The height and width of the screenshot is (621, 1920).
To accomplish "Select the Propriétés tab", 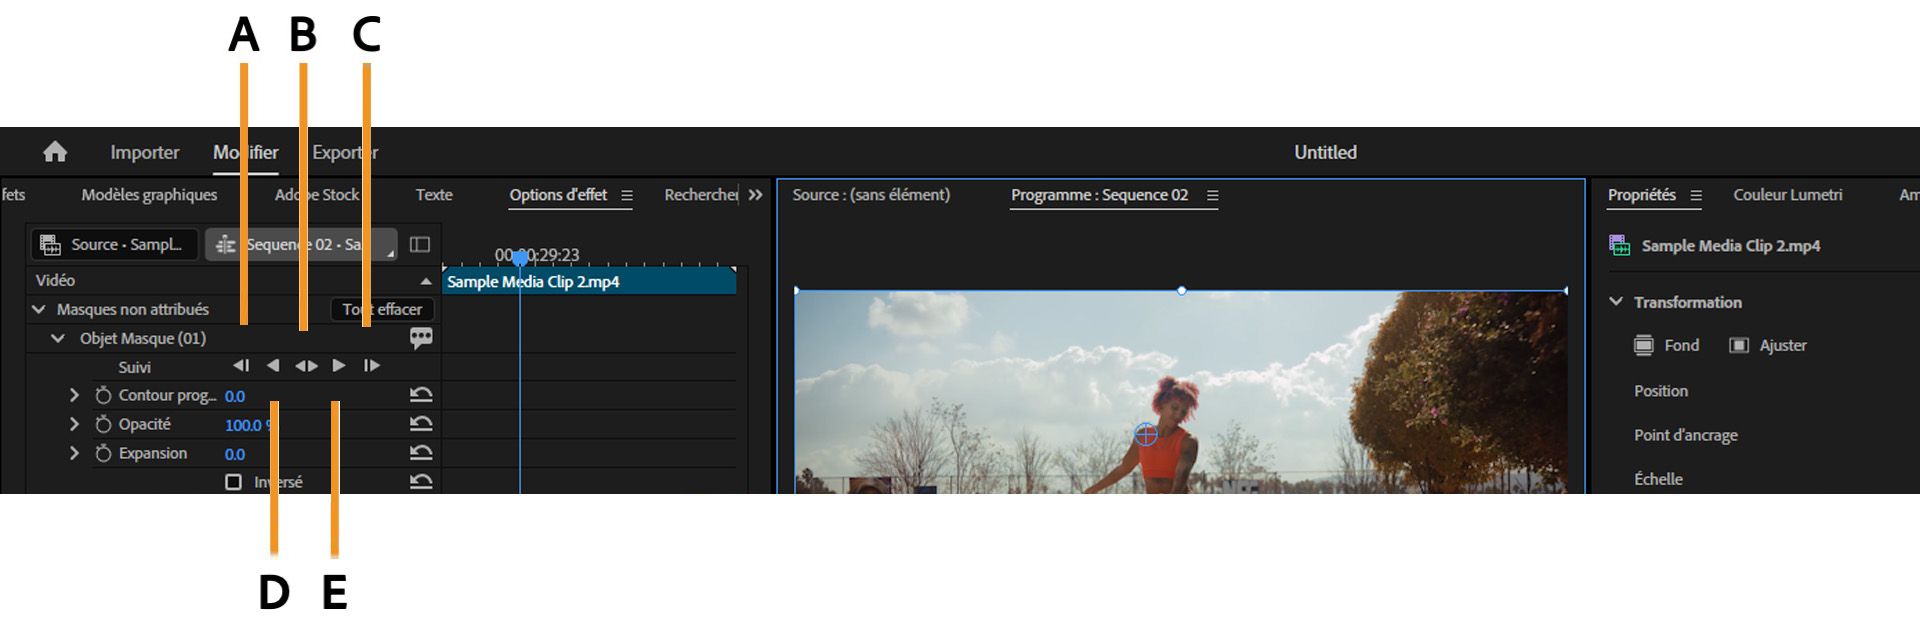I will pyautogui.click(x=1642, y=195).
